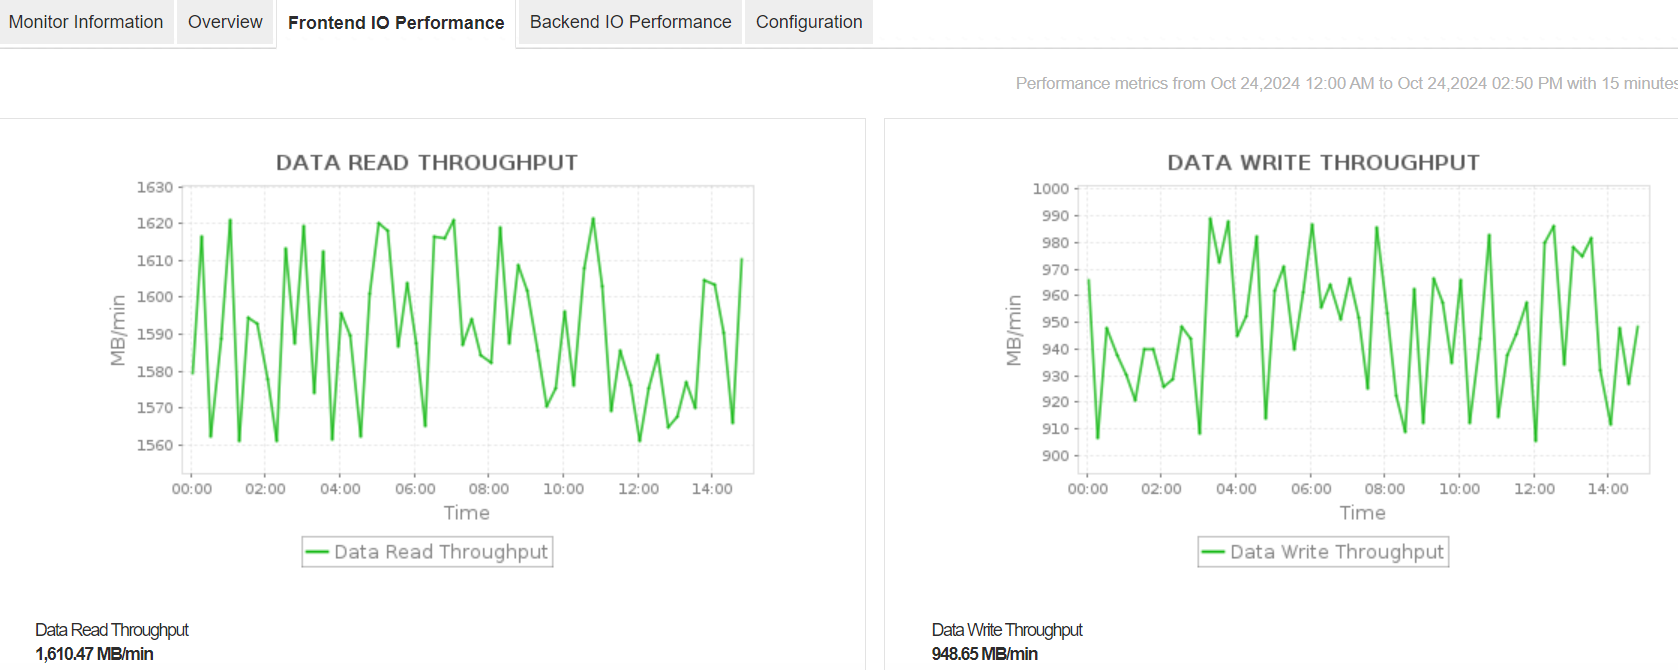This screenshot has height=670, width=1678.
Task: Select the Frontend IO Performance tab
Action: (396, 23)
